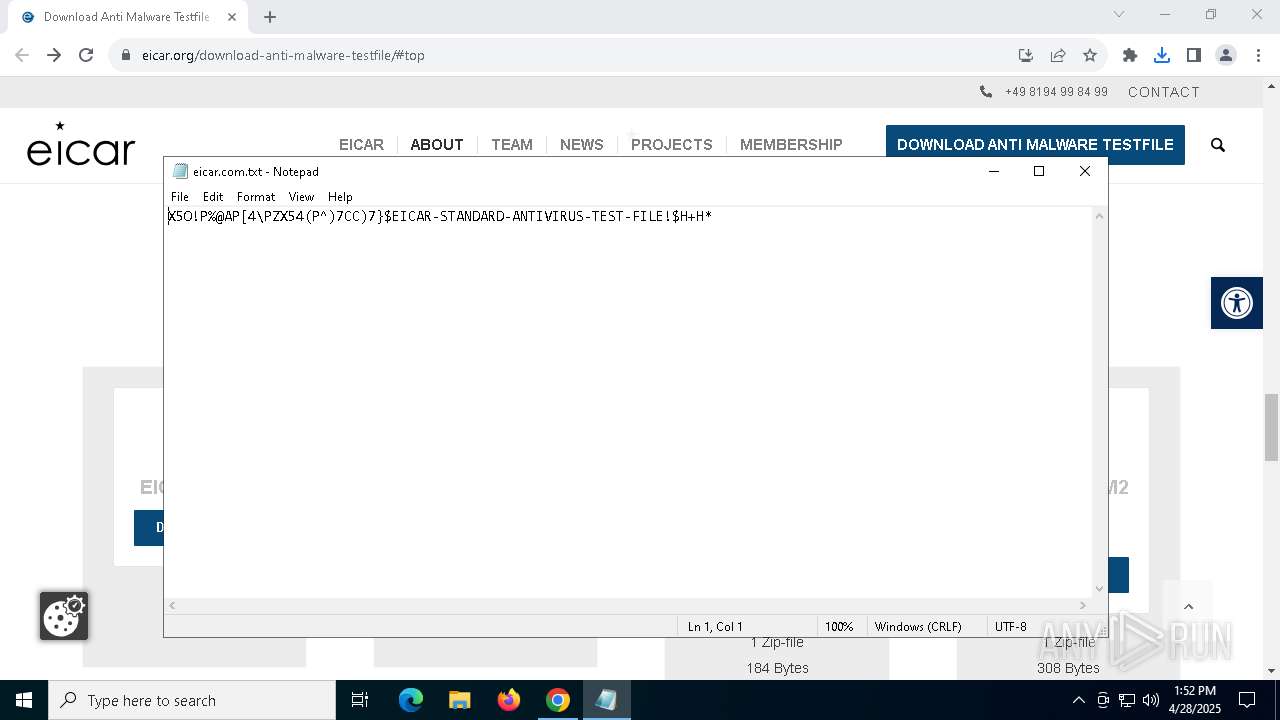
Task: Click Notepad vertical scrollbar up arrow
Action: [x=1100, y=216]
